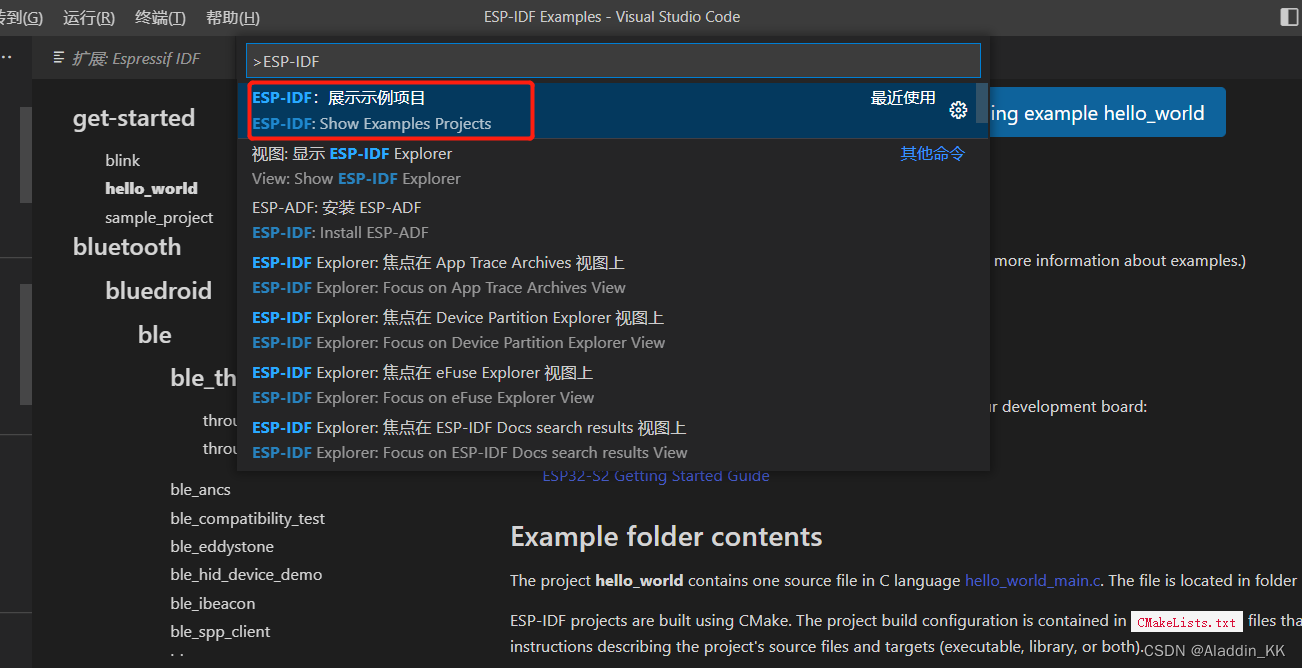The image size is (1302, 668).
Task: Select Focus on eFuse Explorer View
Action: pos(607,385)
